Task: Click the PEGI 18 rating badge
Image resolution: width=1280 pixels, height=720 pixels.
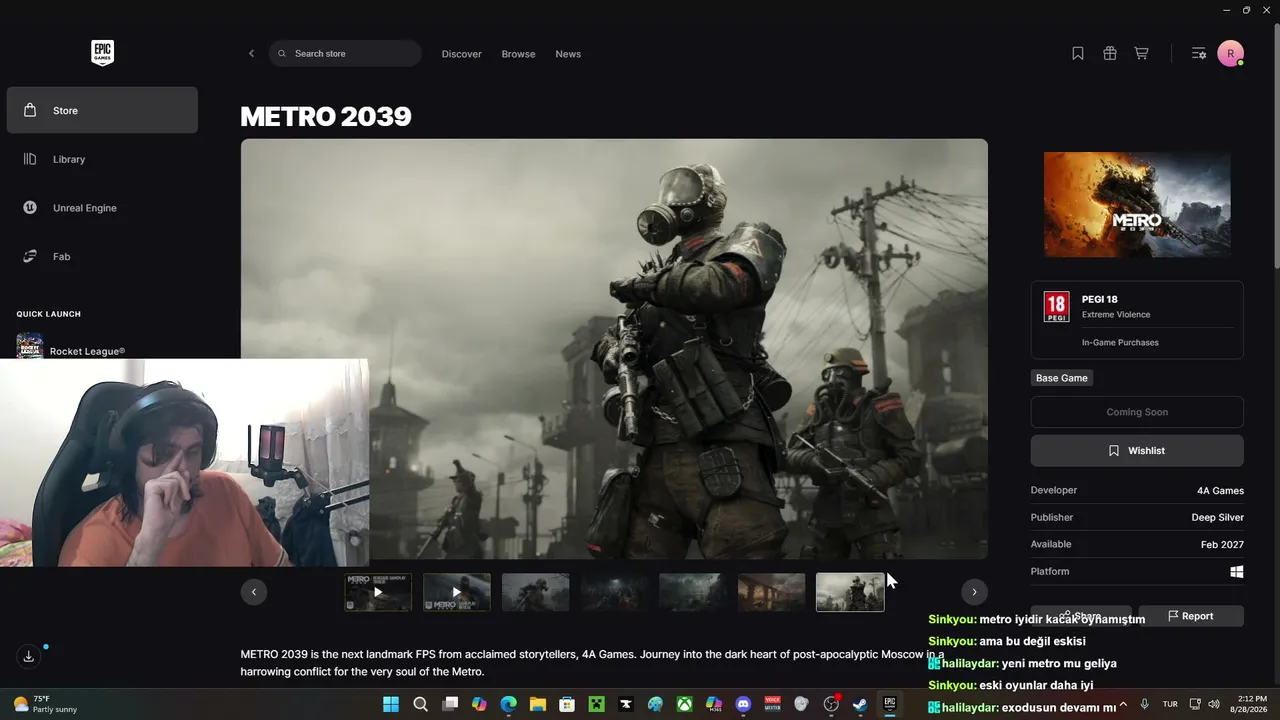Action: [1056, 306]
